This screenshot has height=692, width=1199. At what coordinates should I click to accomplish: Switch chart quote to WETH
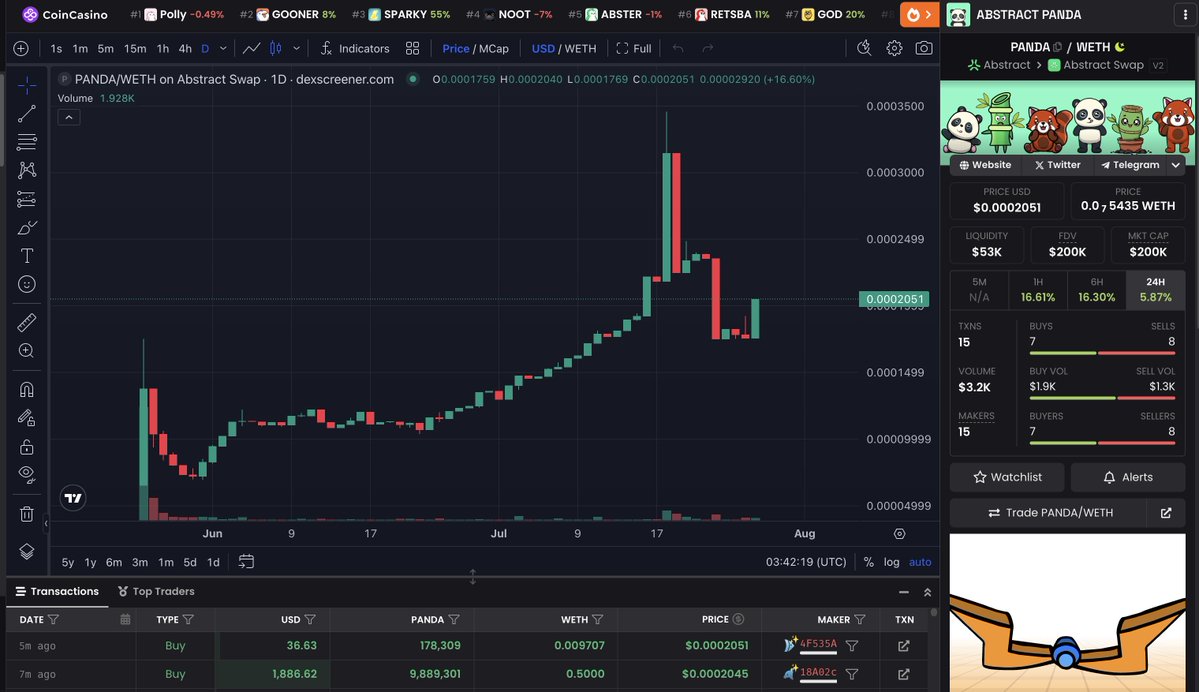click(x=580, y=48)
